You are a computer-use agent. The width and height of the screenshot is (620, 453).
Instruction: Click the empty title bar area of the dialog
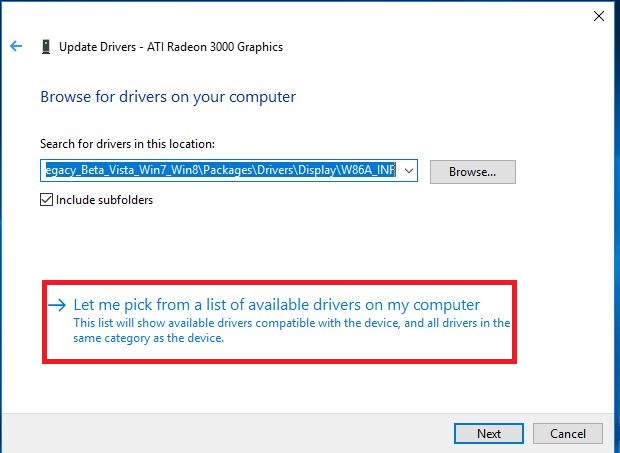pos(300,16)
